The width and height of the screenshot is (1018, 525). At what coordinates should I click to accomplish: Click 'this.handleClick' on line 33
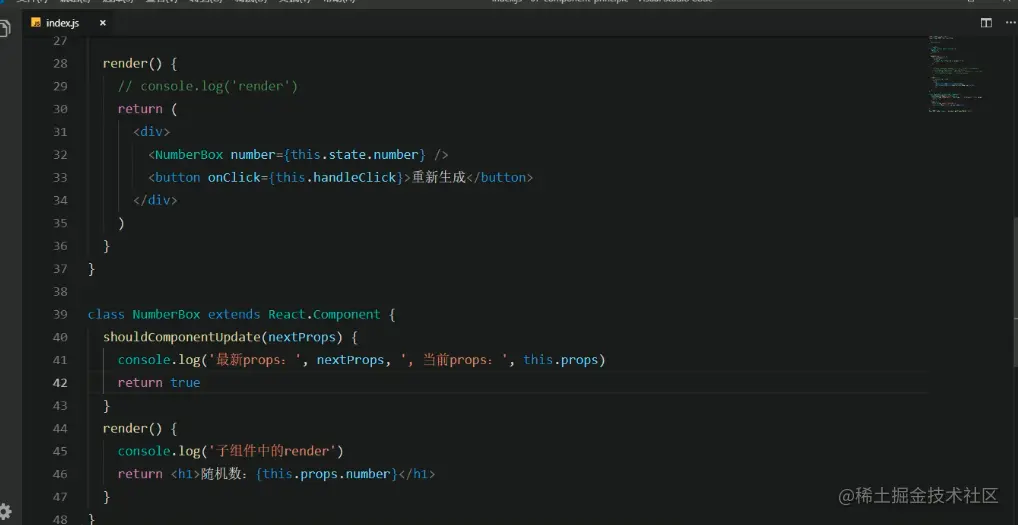[336, 177]
